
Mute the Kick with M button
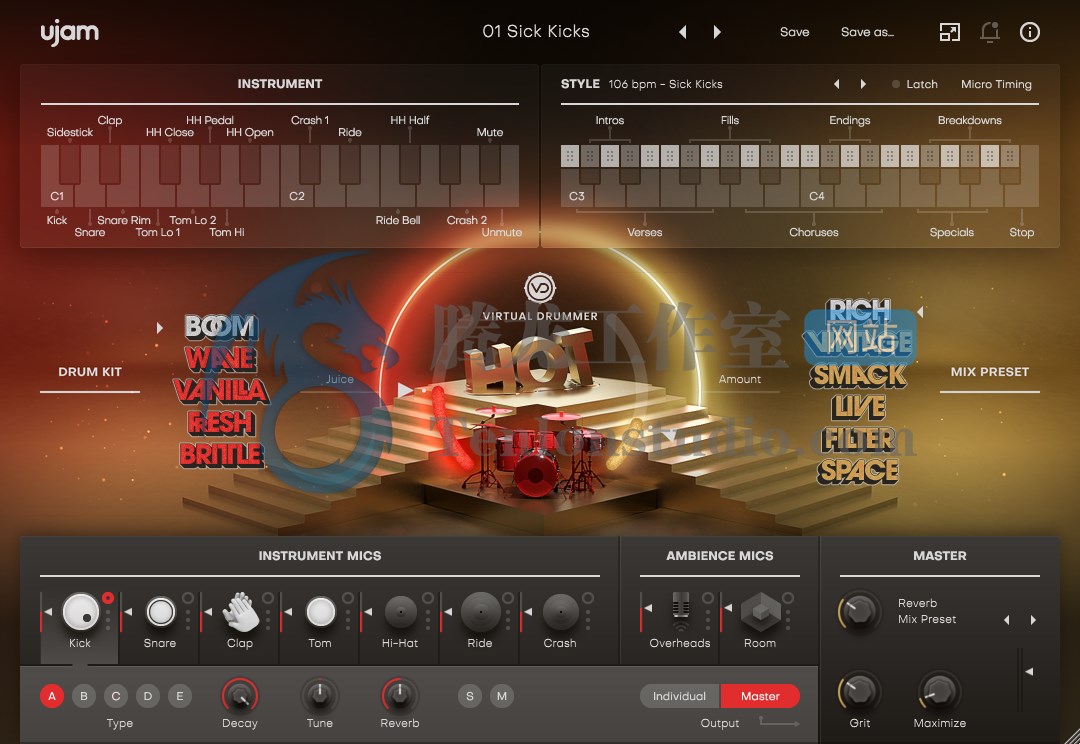tap(501, 696)
